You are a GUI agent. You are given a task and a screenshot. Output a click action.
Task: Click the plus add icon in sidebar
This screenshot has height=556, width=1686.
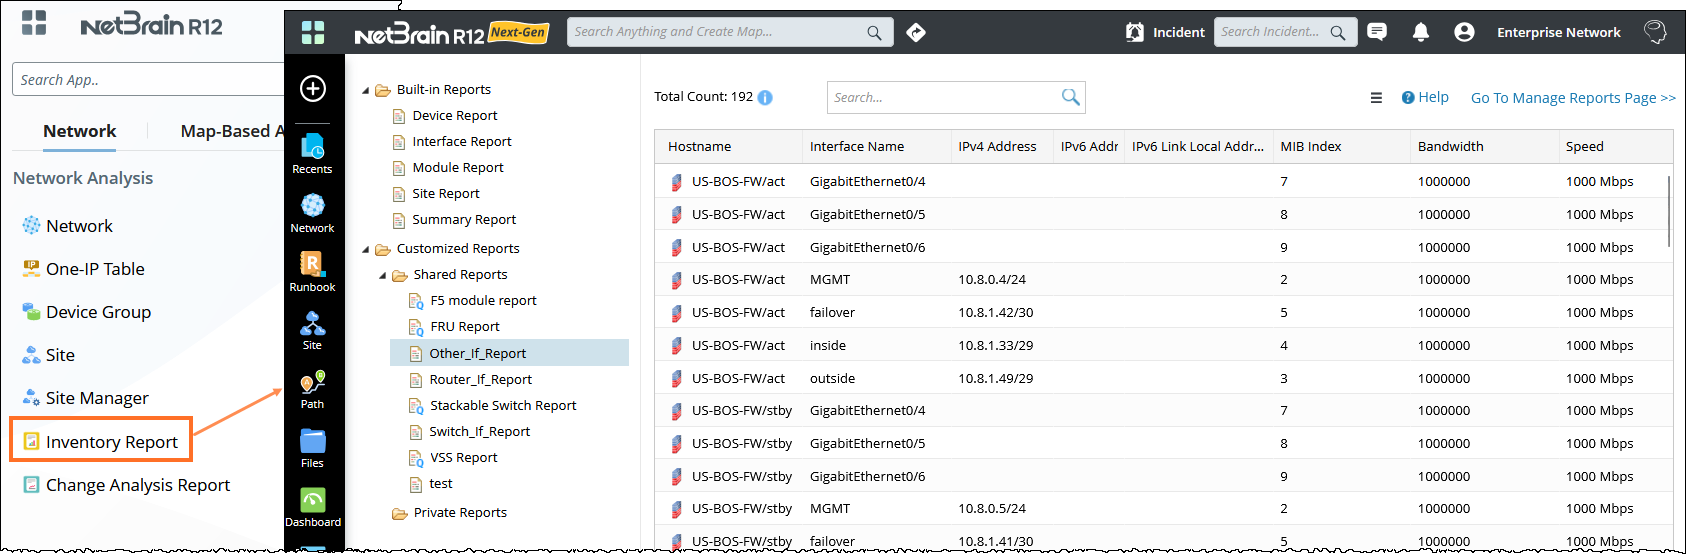313,88
